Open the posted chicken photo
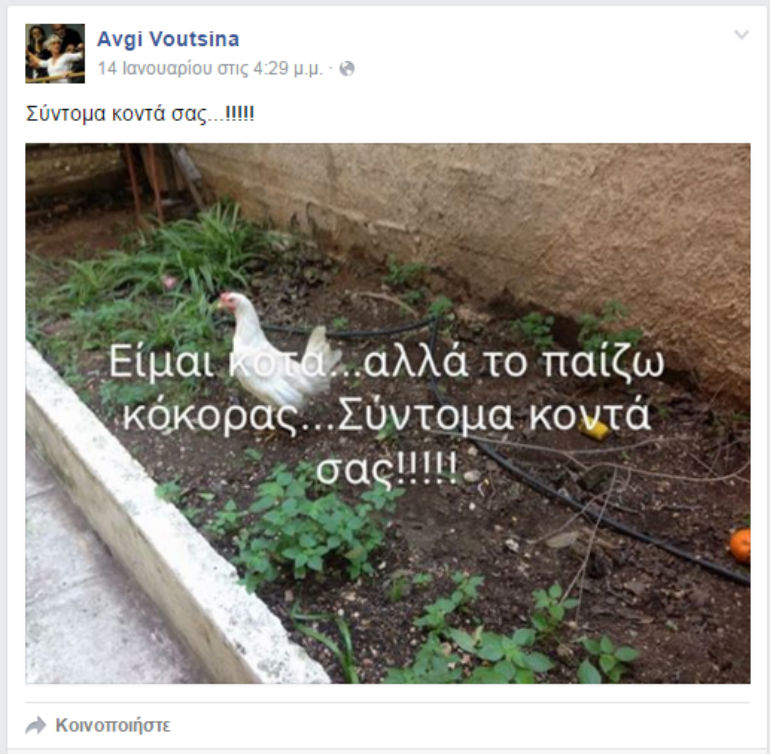Image resolution: width=770 pixels, height=754 pixels. [x=388, y=413]
